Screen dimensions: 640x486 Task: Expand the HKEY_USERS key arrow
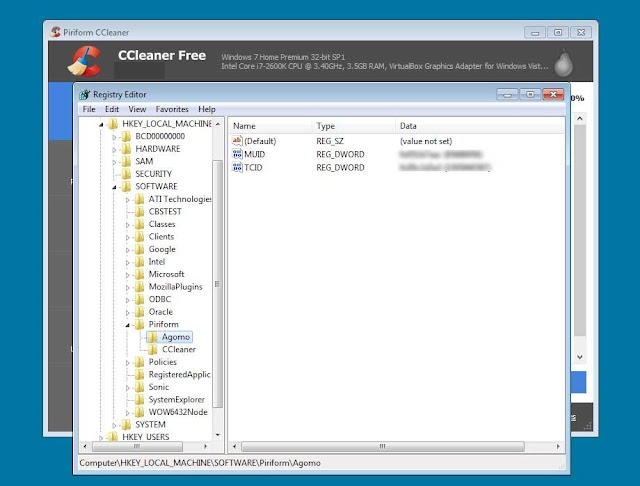[x=101, y=438]
